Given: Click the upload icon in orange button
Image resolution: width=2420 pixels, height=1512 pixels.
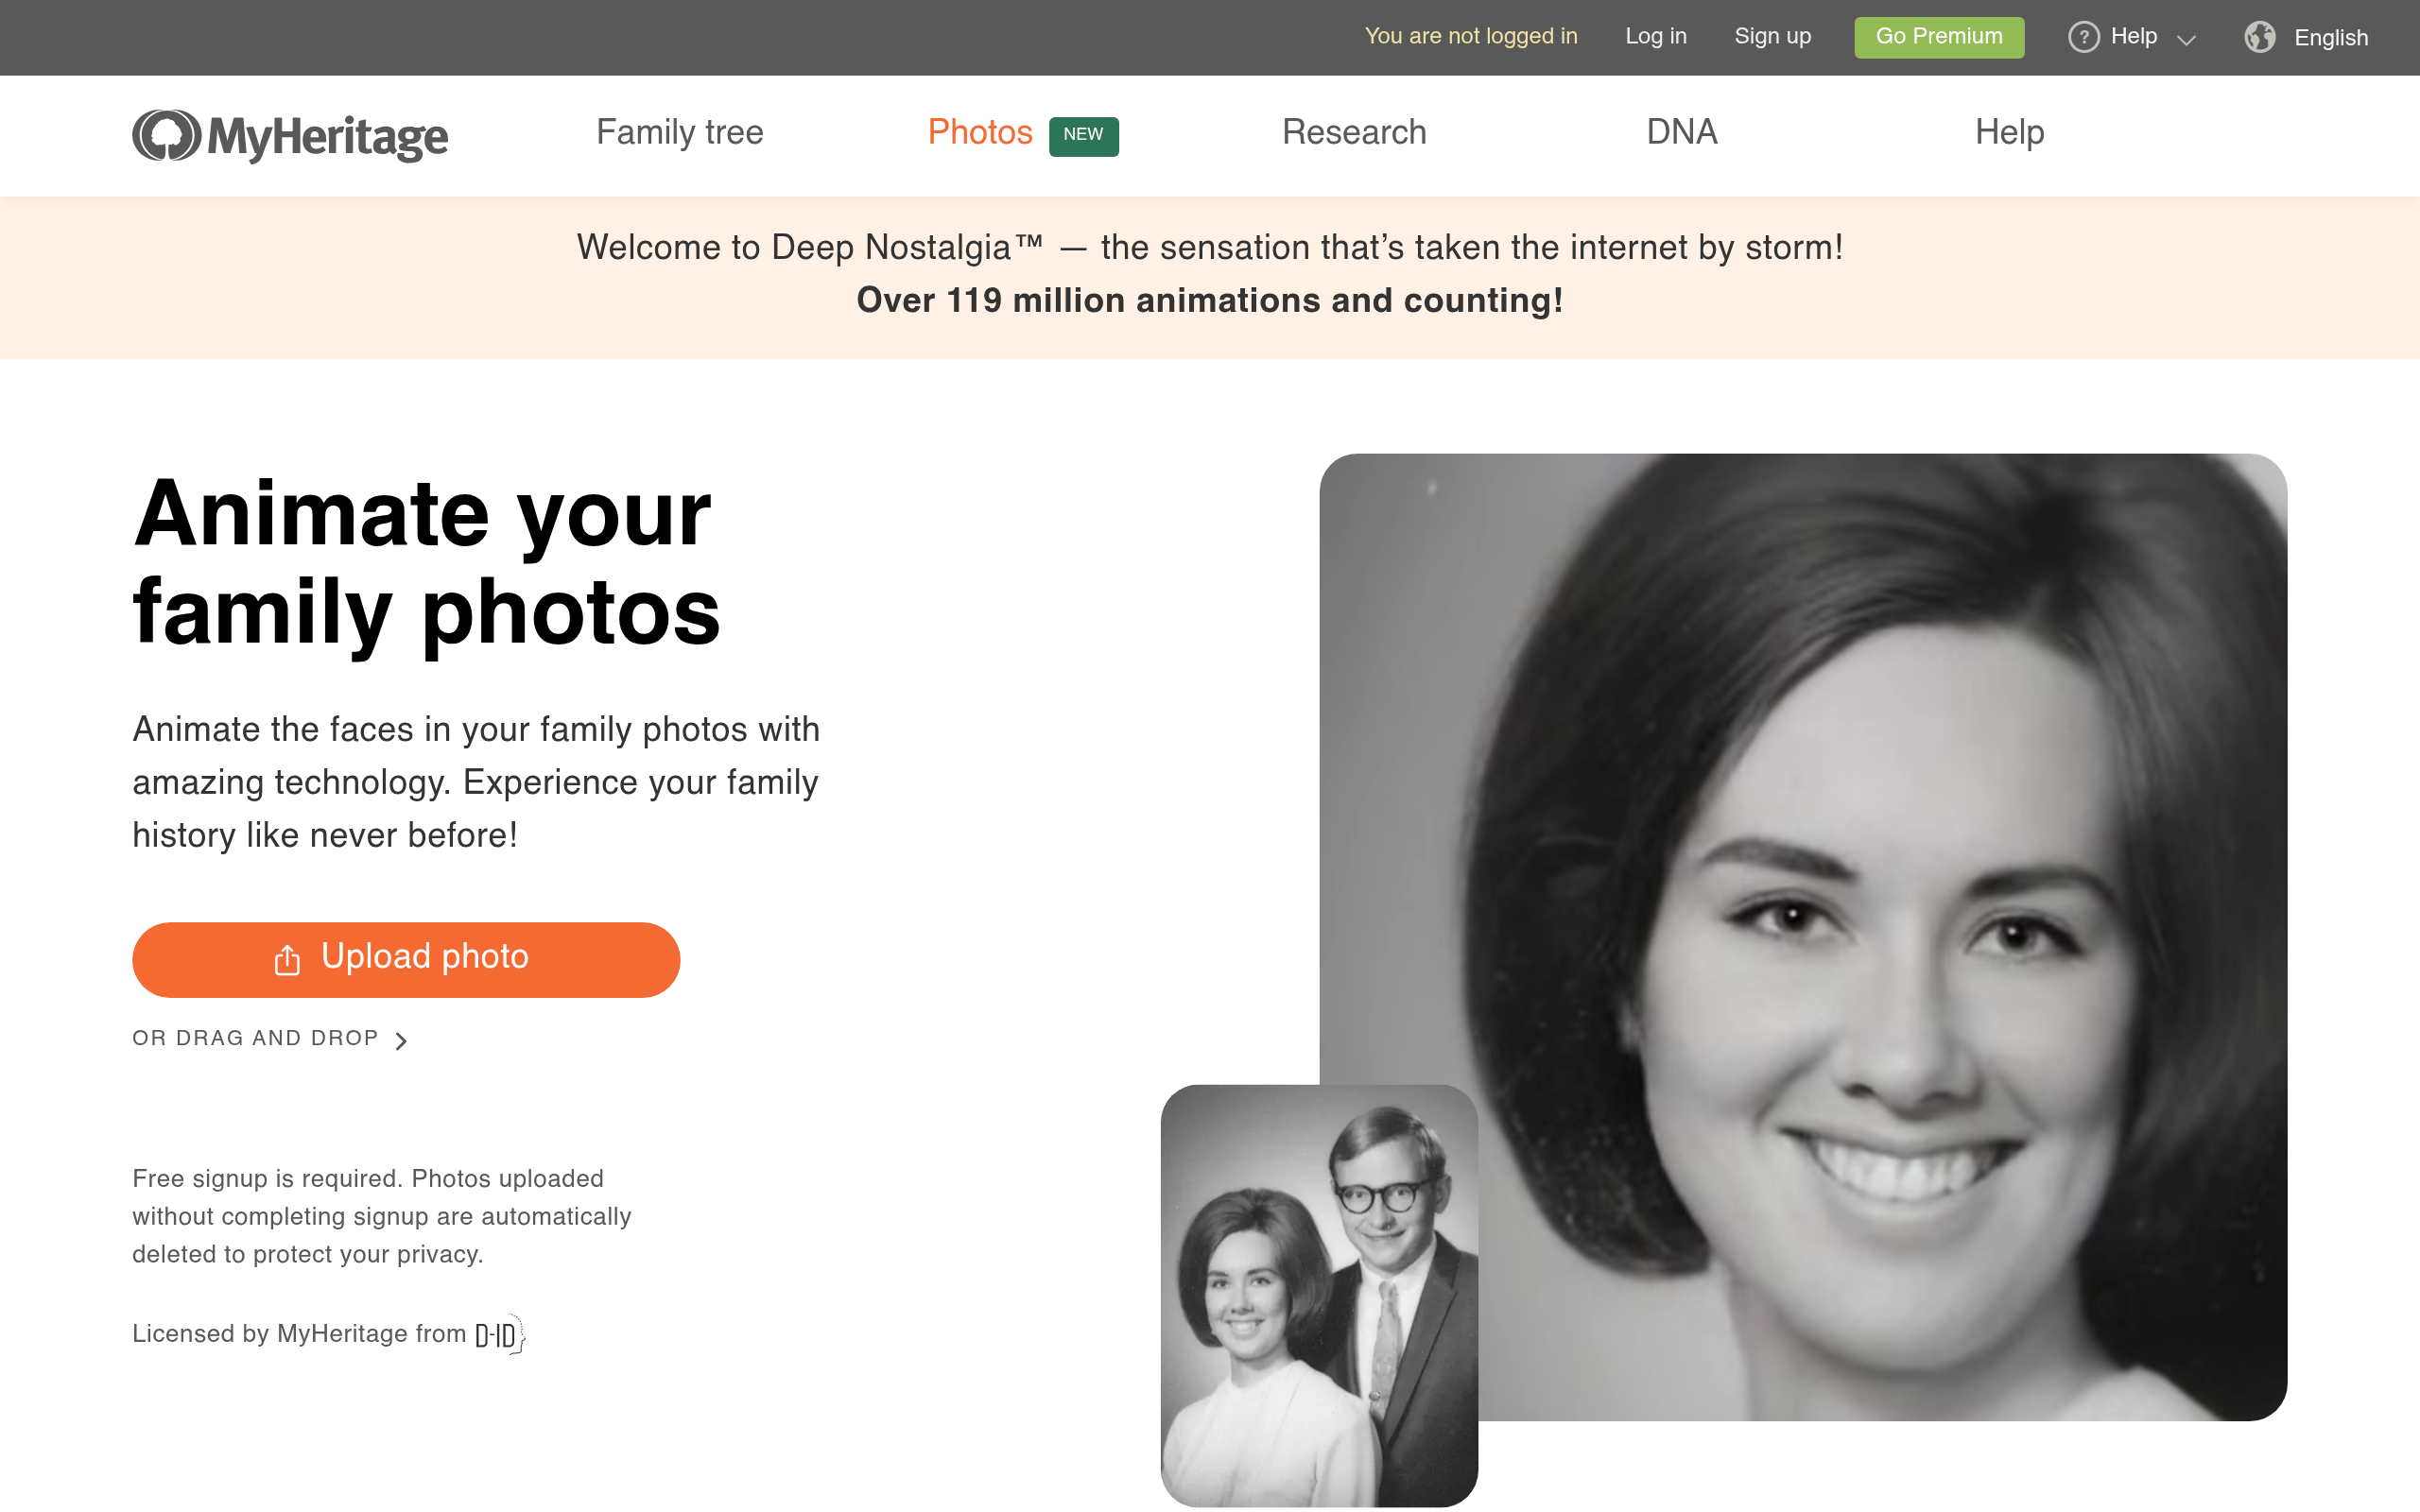Looking at the screenshot, I should 287,959.
